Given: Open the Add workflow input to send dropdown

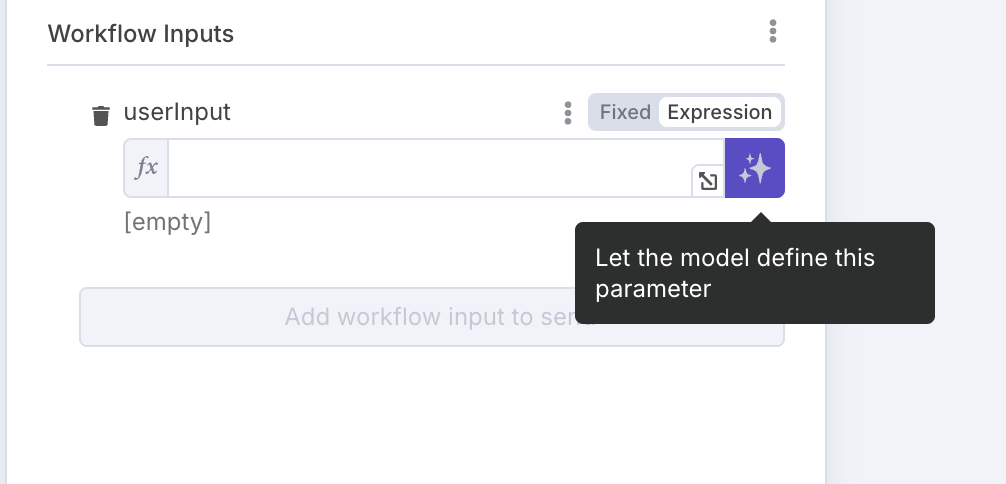Looking at the screenshot, I should (x=432, y=317).
